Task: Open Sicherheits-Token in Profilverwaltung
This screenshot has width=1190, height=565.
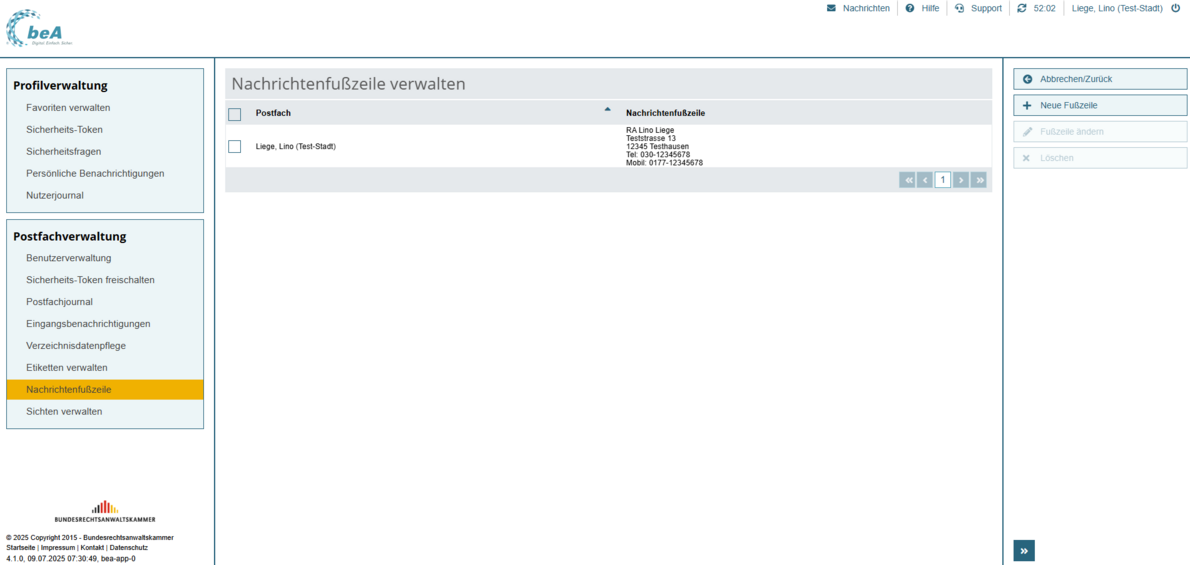Action: [x=64, y=130]
